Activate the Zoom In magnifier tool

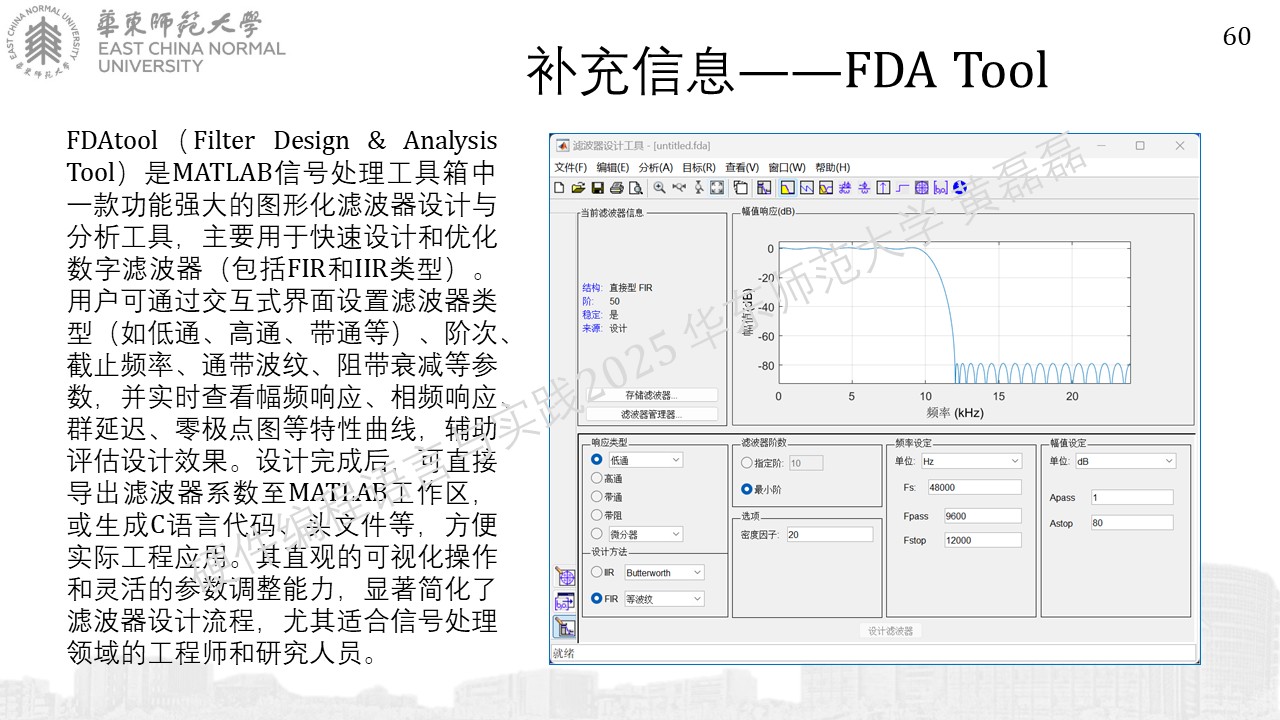pyautogui.click(x=659, y=187)
